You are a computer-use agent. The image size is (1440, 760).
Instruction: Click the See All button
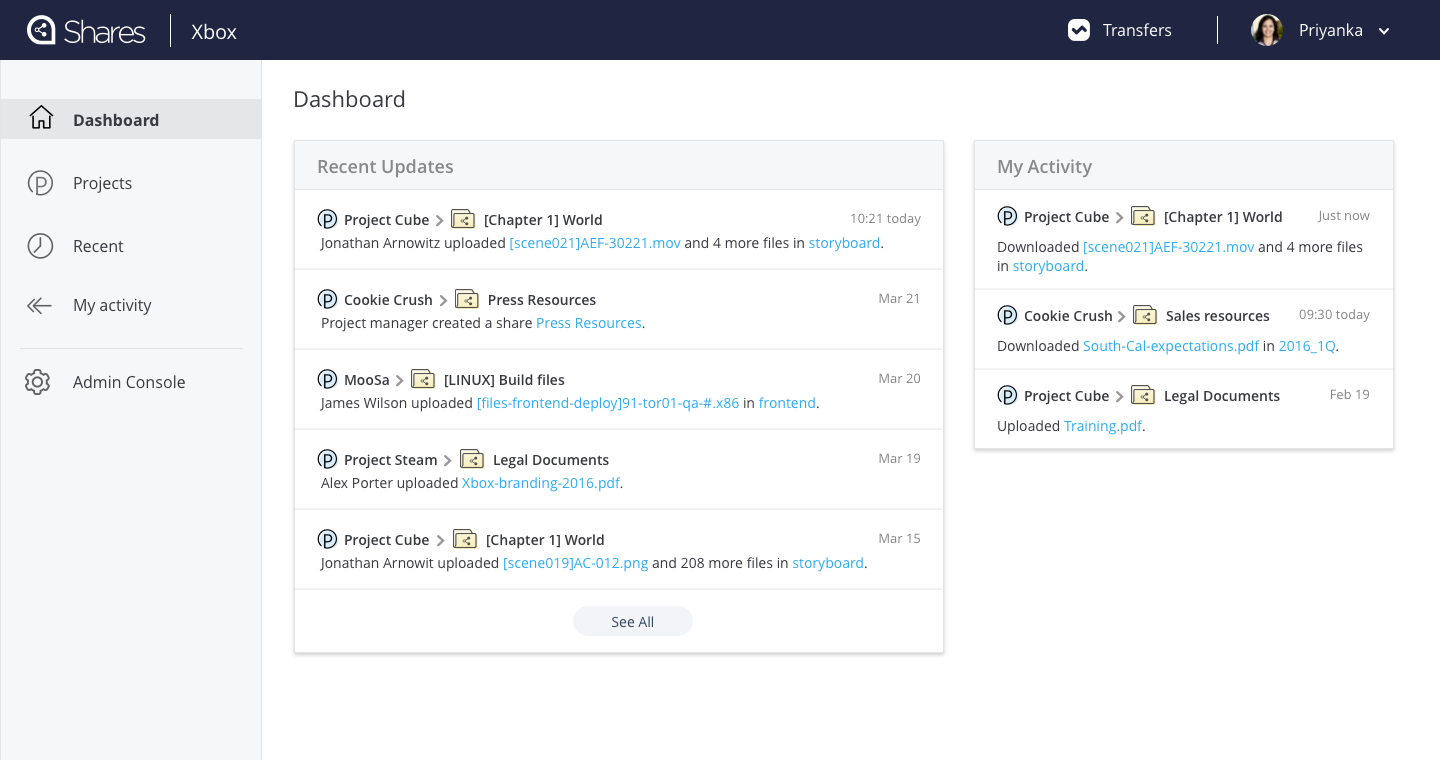pos(633,621)
